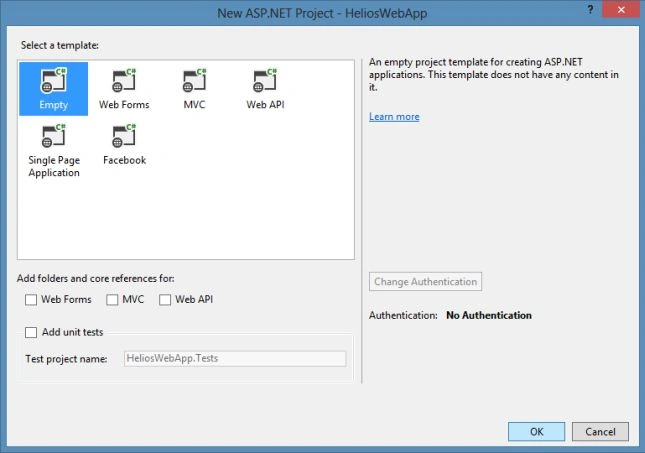Click the dialog title 'New ASP.NET Project - HeliosWebApp'
Viewport: 645px width, 453px height.
click(x=322, y=13)
